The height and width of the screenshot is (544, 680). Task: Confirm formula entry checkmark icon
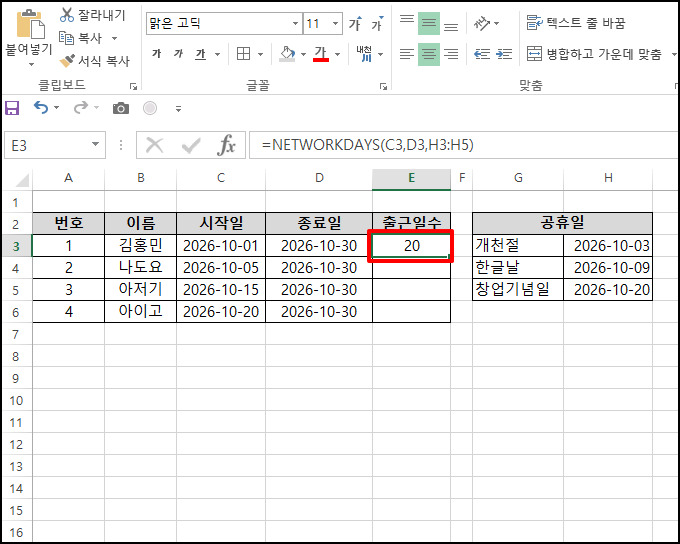click(x=191, y=145)
